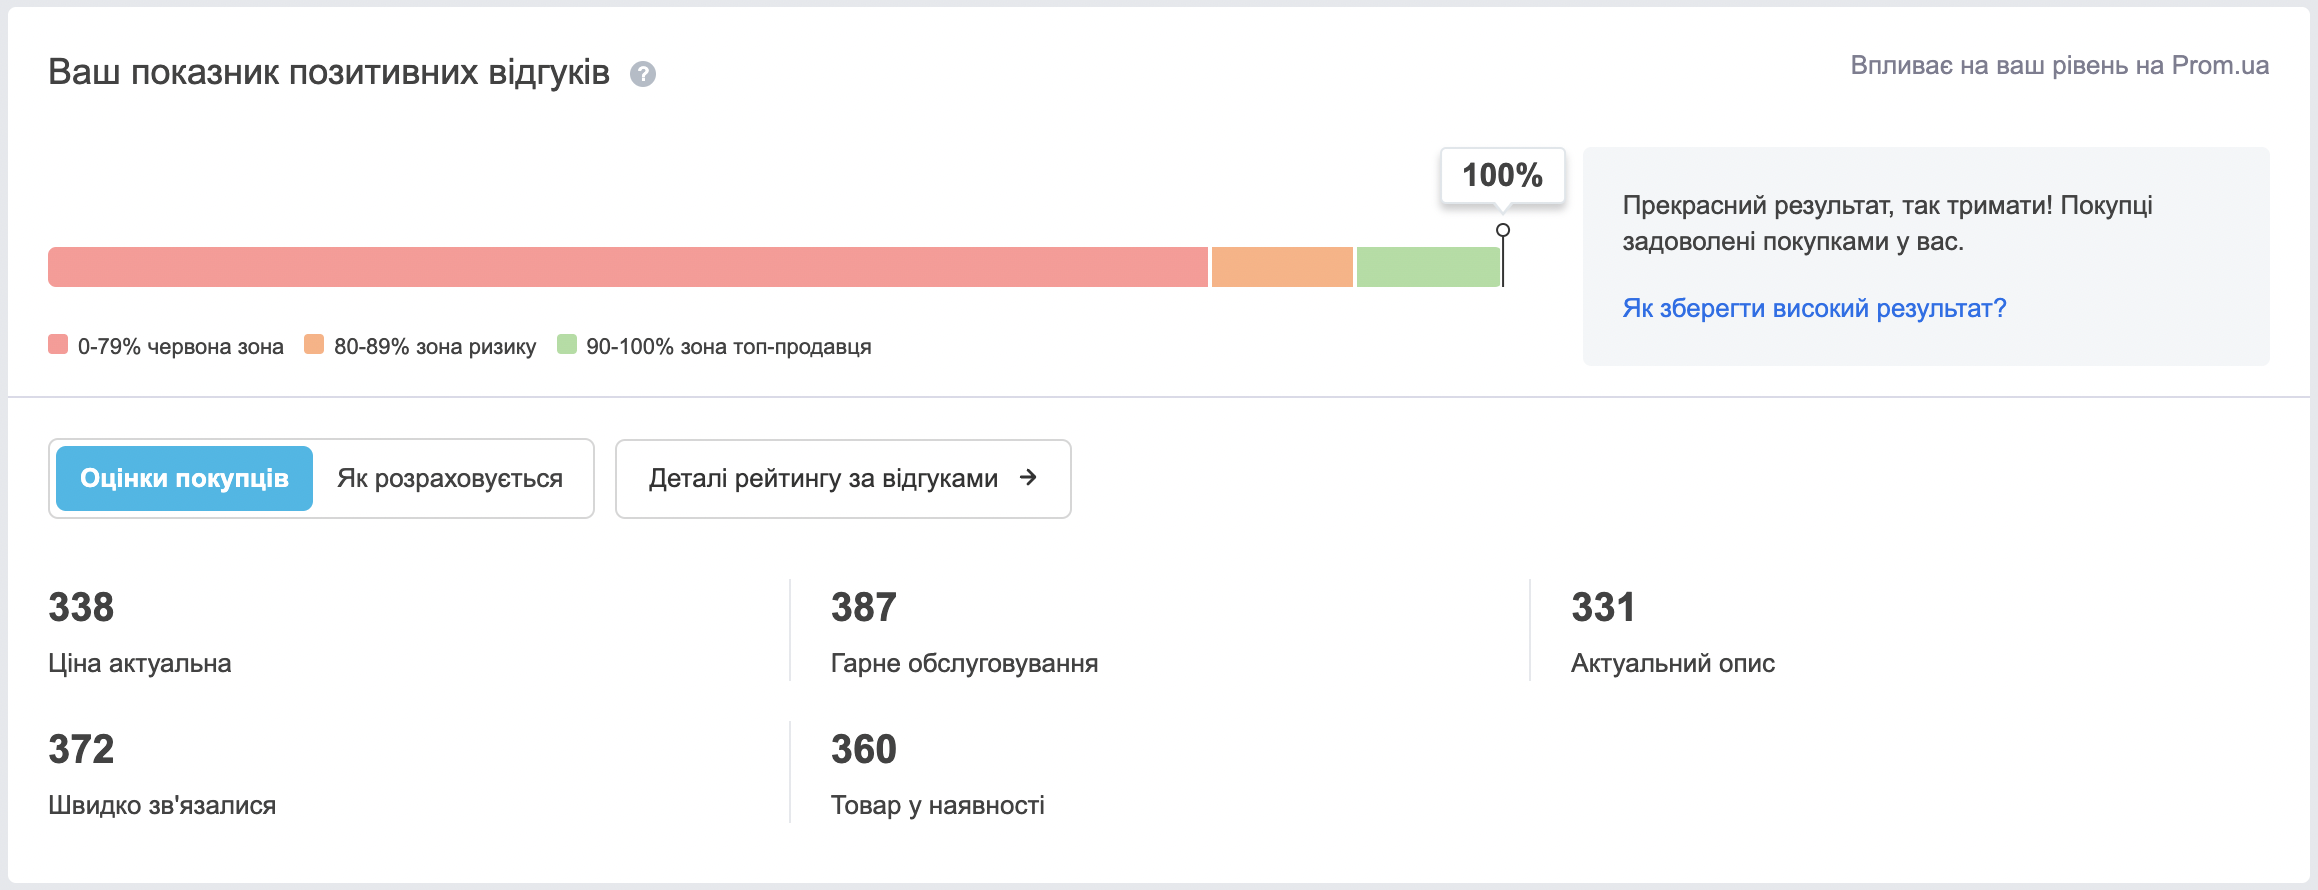
Task: Click the orange risk zone legend swatch
Action: (x=314, y=345)
